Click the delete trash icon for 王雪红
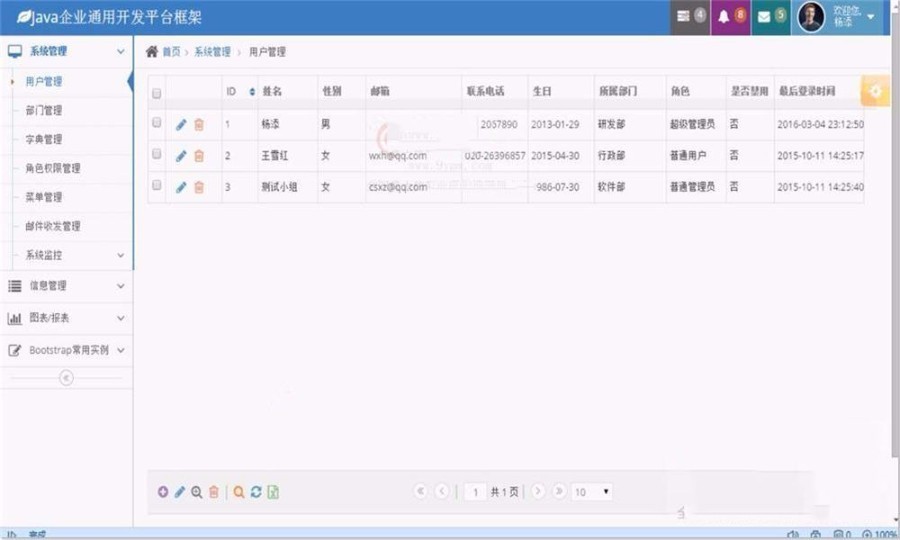 point(199,156)
